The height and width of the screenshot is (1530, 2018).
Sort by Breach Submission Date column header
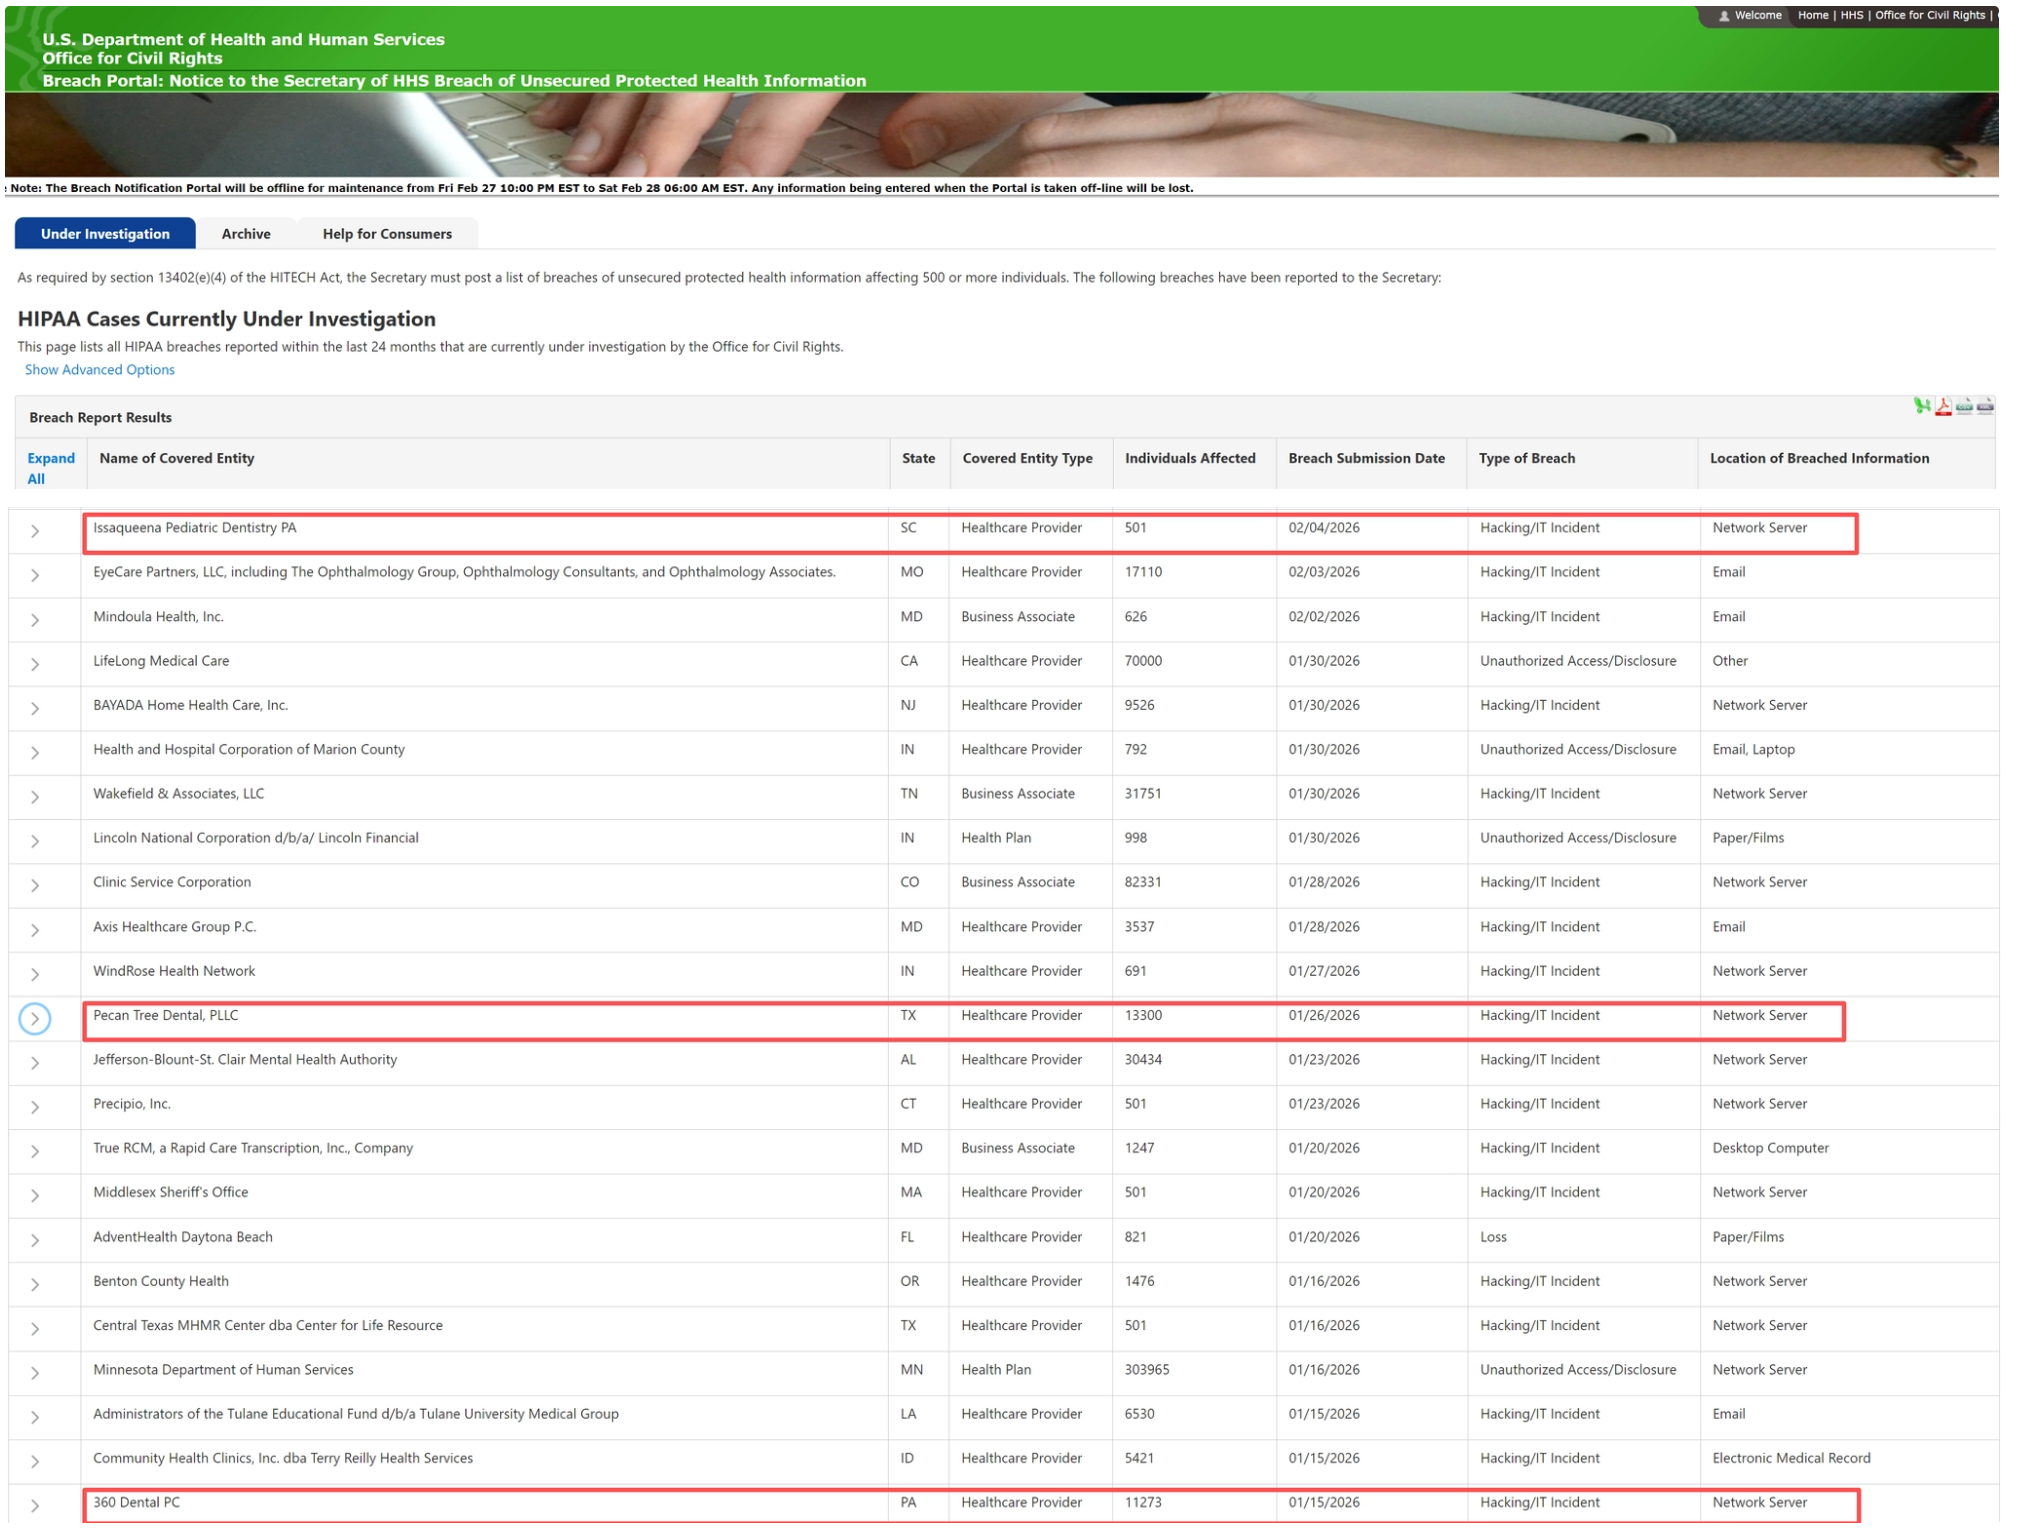click(x=1365, y=458)
